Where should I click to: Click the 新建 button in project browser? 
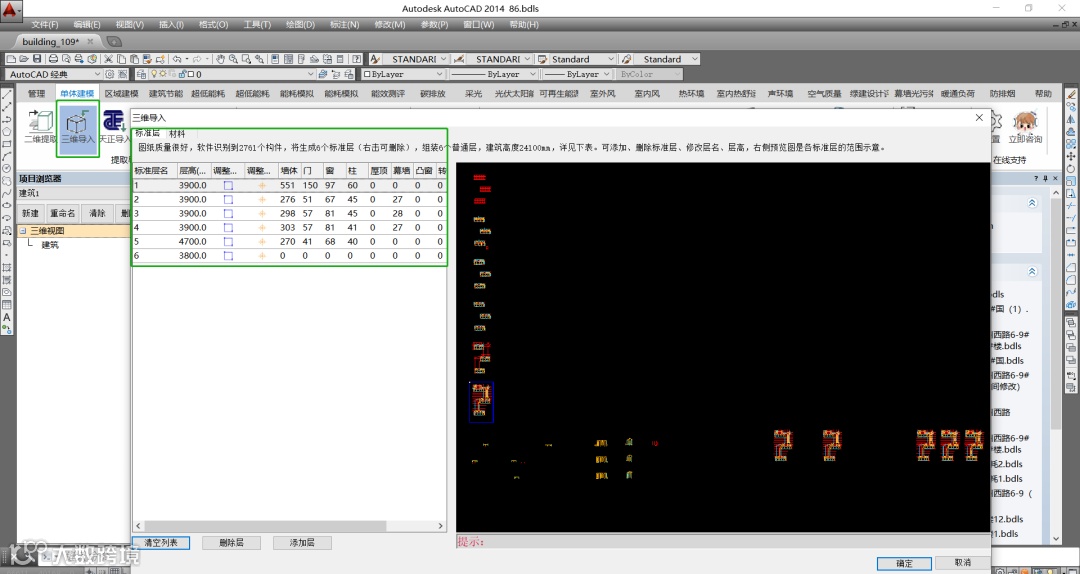30,214
